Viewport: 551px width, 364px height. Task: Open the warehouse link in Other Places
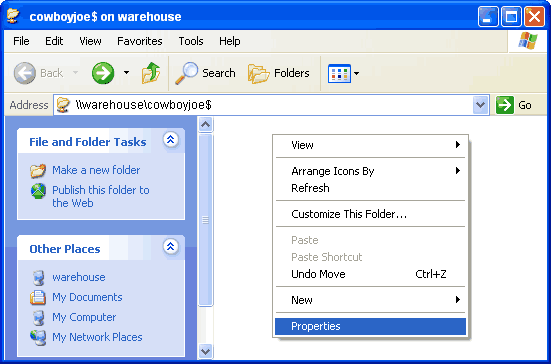(x=79, y=277)
